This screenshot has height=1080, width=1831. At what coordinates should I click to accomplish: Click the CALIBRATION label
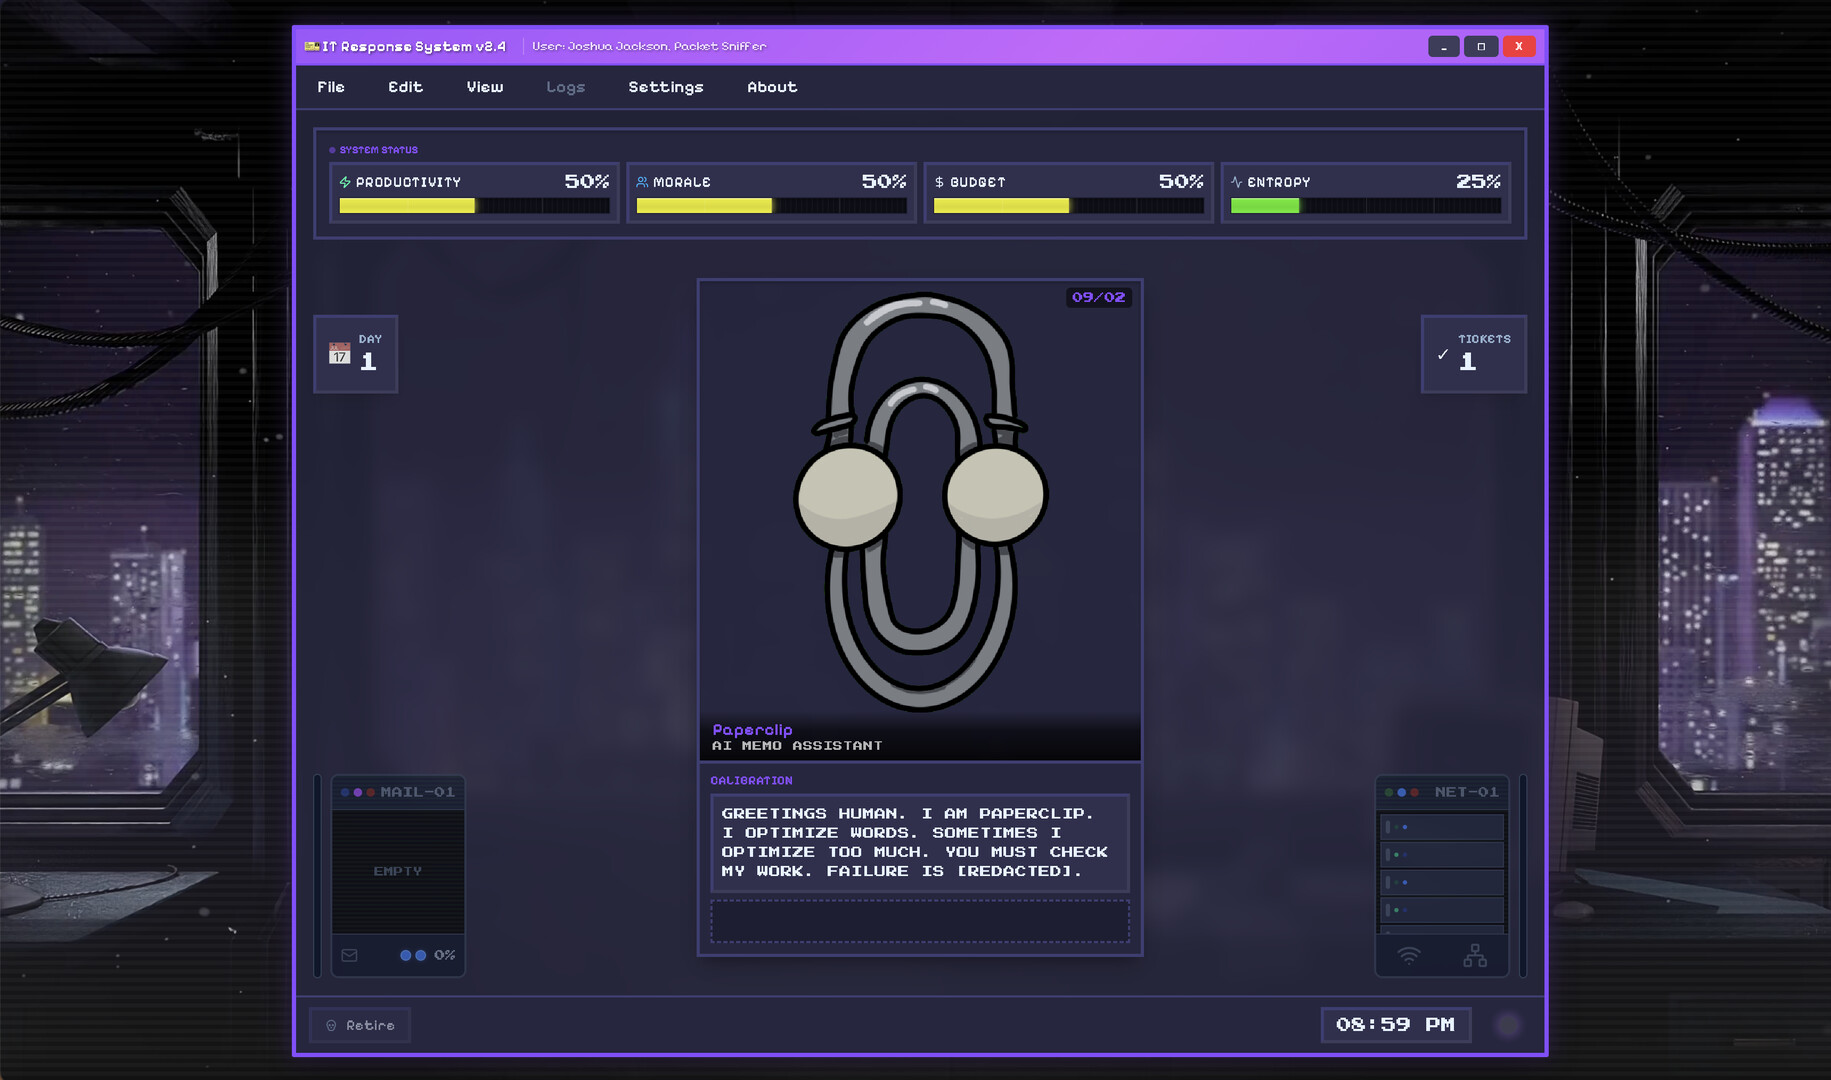click(751, 780)
